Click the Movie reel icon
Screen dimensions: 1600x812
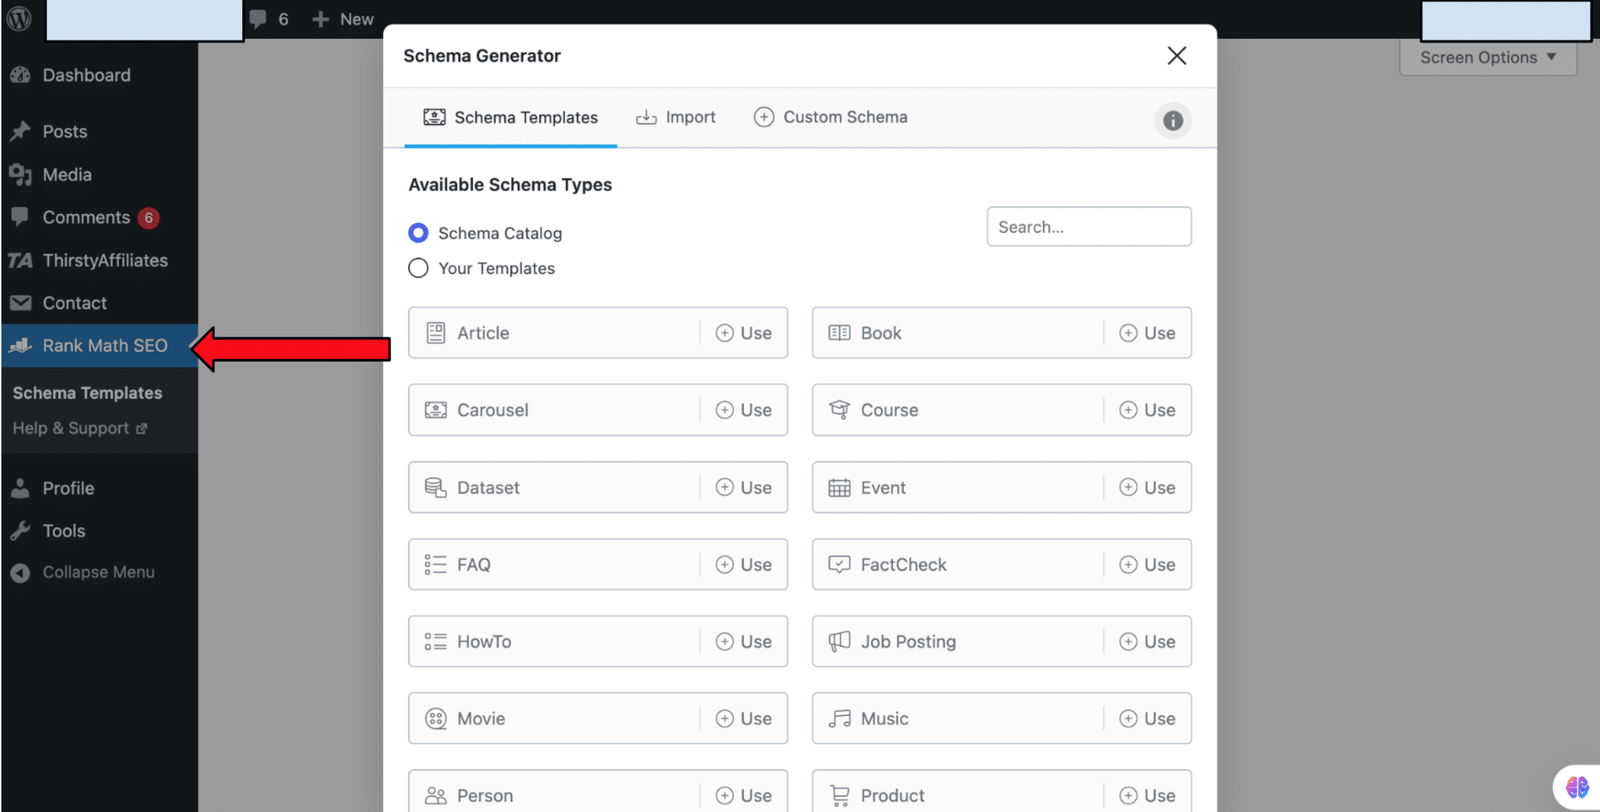pos(436,719)
